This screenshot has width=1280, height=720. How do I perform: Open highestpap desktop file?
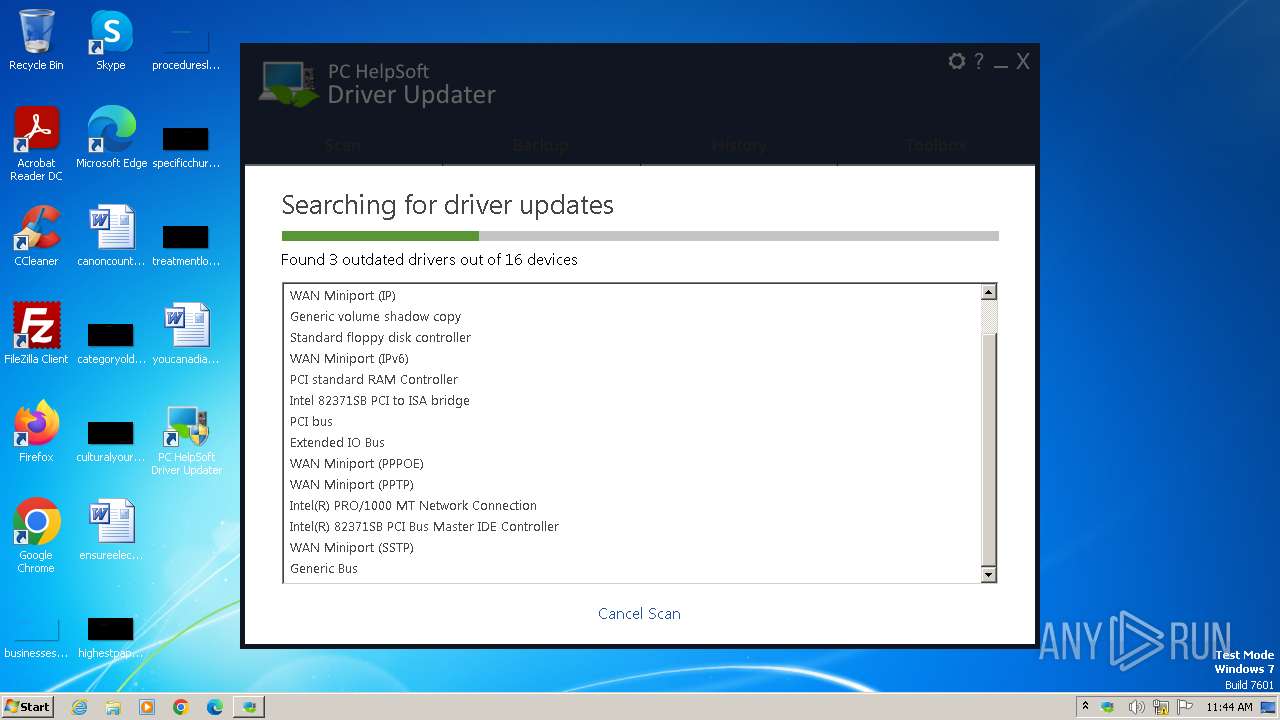point(111,637)
